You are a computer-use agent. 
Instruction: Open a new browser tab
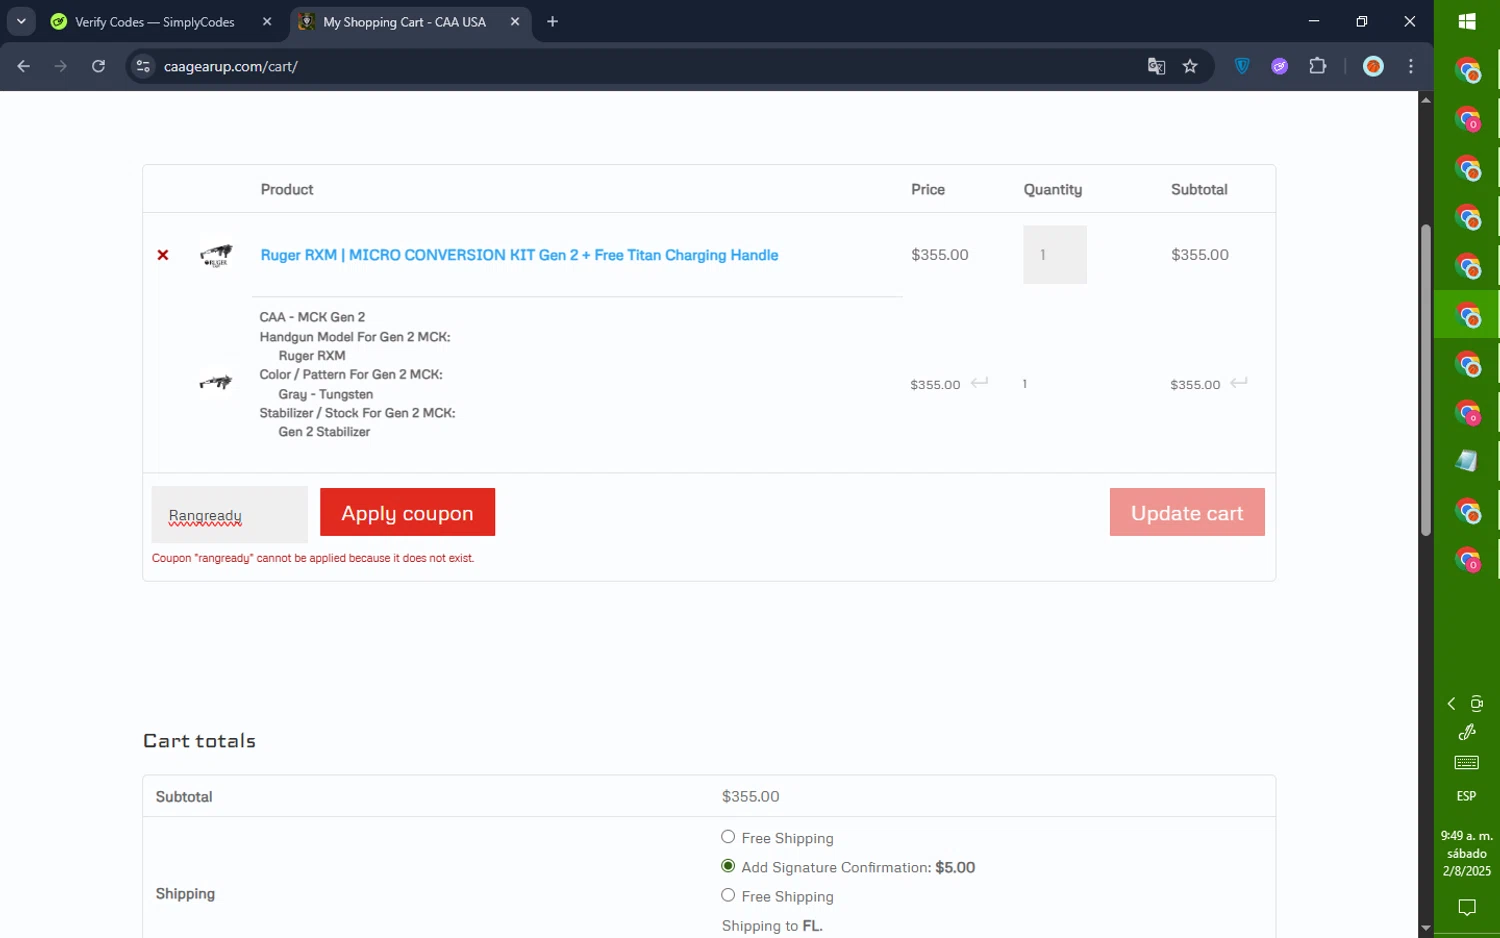552,21
